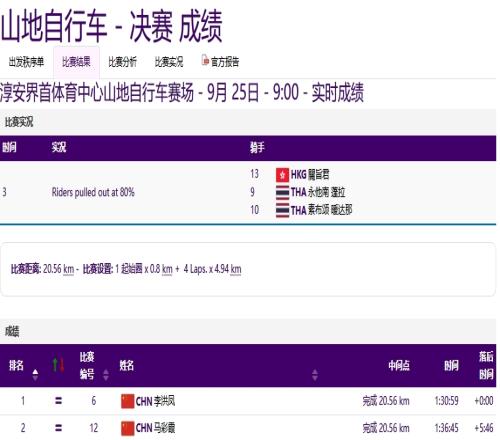Click the 中间点 column header
Screen dimensions: 500x440
click(x=399, y=366)
